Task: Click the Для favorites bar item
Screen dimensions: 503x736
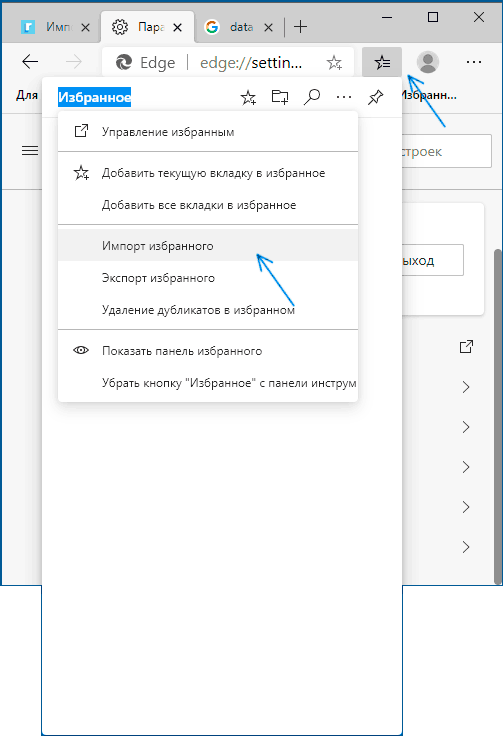Action: coord(27,95)
